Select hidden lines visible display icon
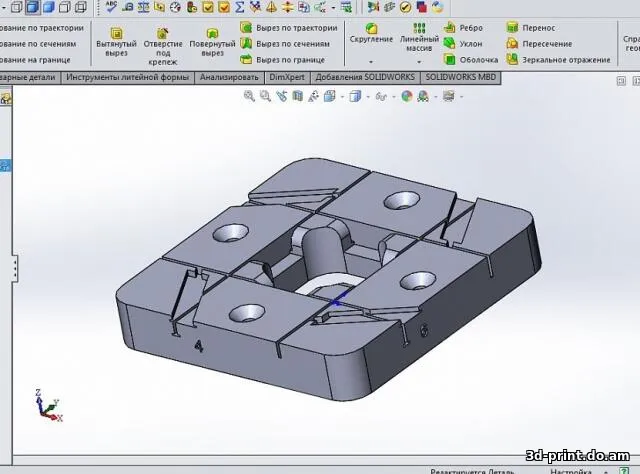The height and width of the screenshot is (474, 640). click(x=16, y=7)
